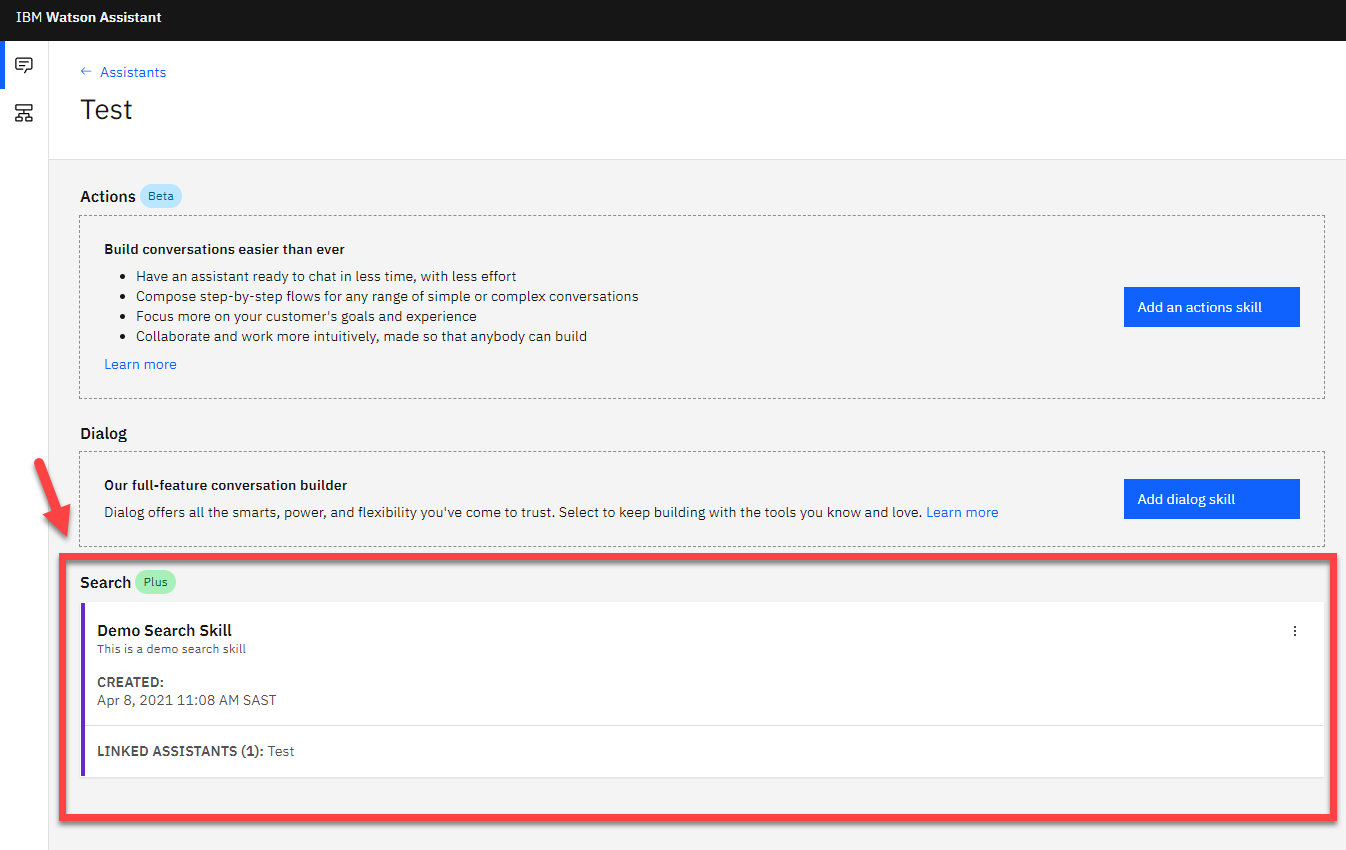
Task: Open Learn more link under Actions
Action: [x=140, y=364]
